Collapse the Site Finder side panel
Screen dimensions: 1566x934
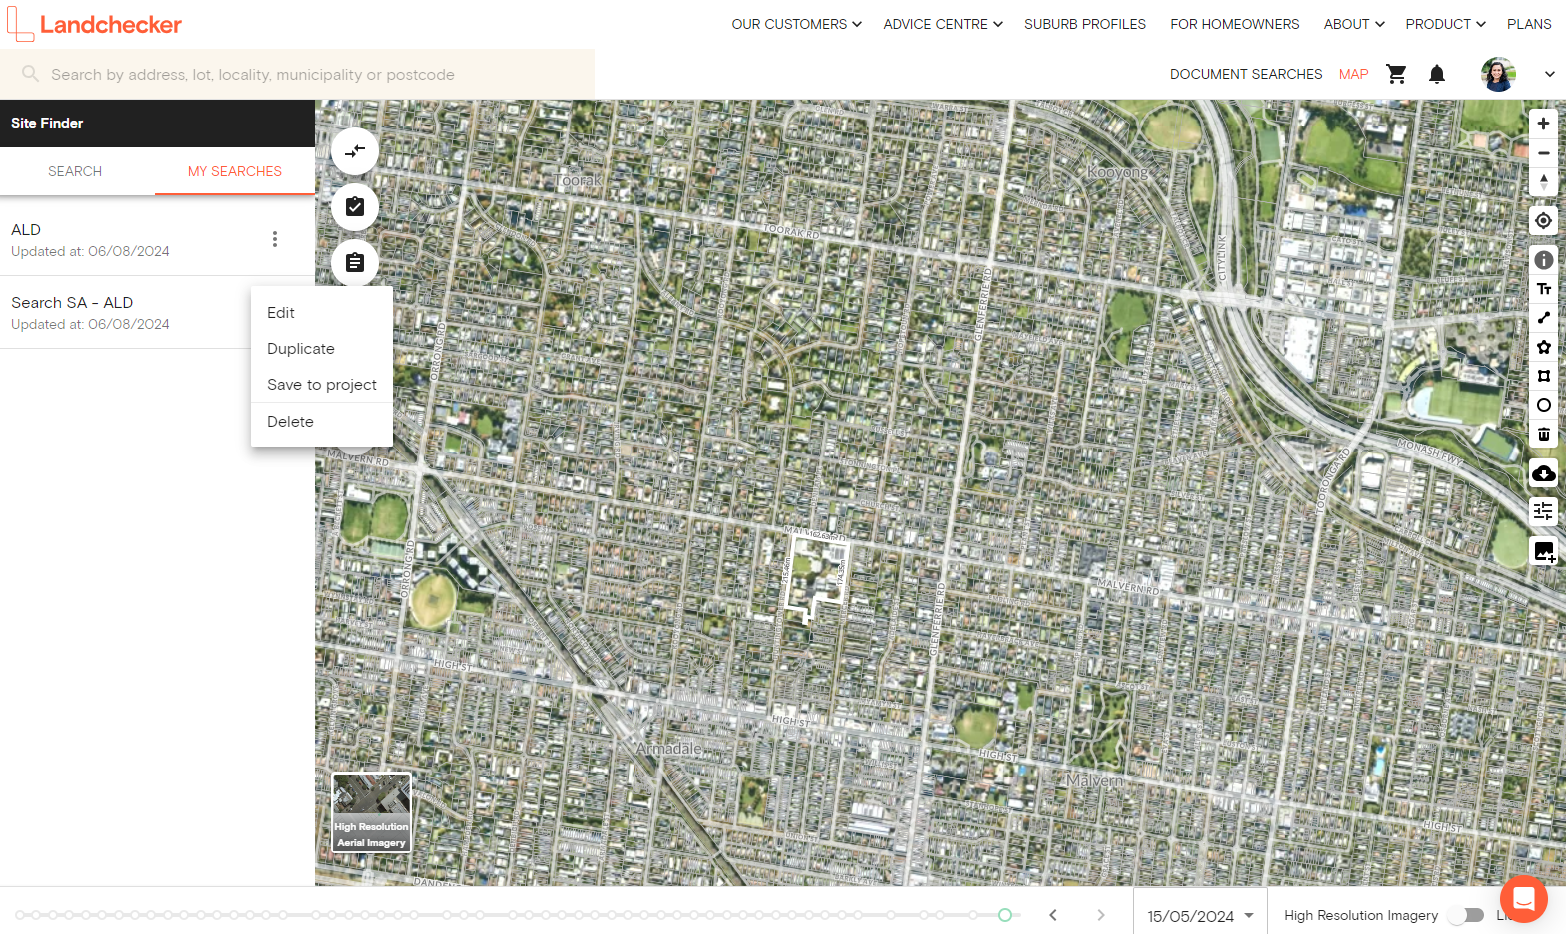[355, 151]
